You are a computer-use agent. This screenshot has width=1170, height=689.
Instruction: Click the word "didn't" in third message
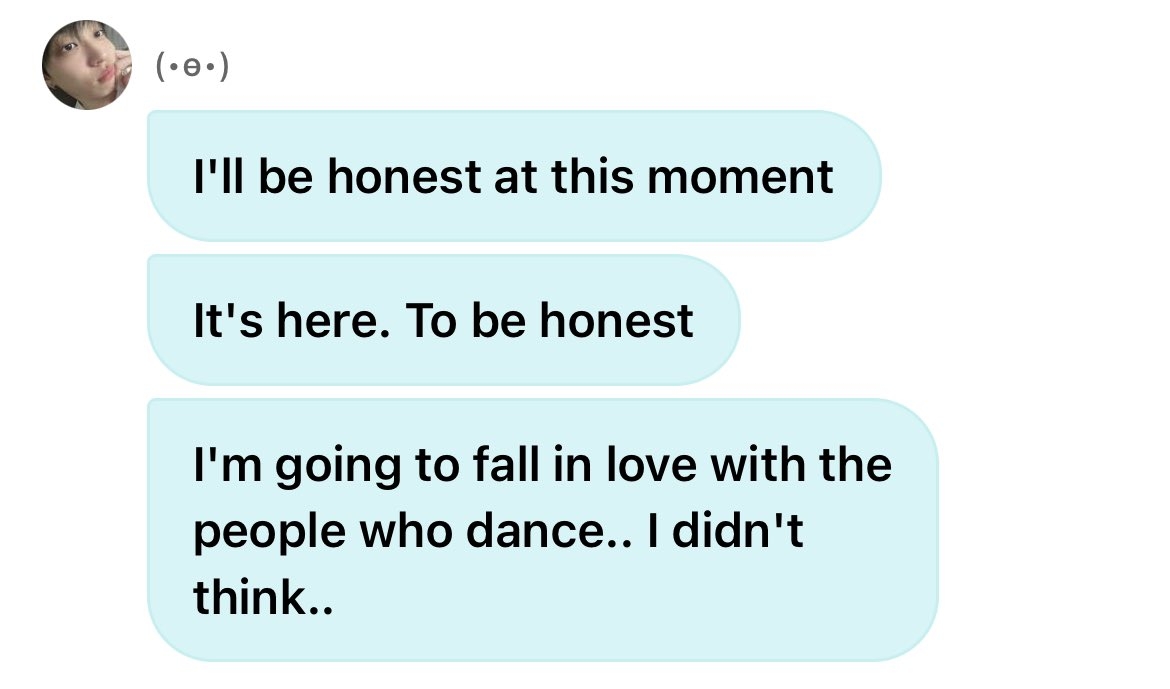tap(737, 531)
